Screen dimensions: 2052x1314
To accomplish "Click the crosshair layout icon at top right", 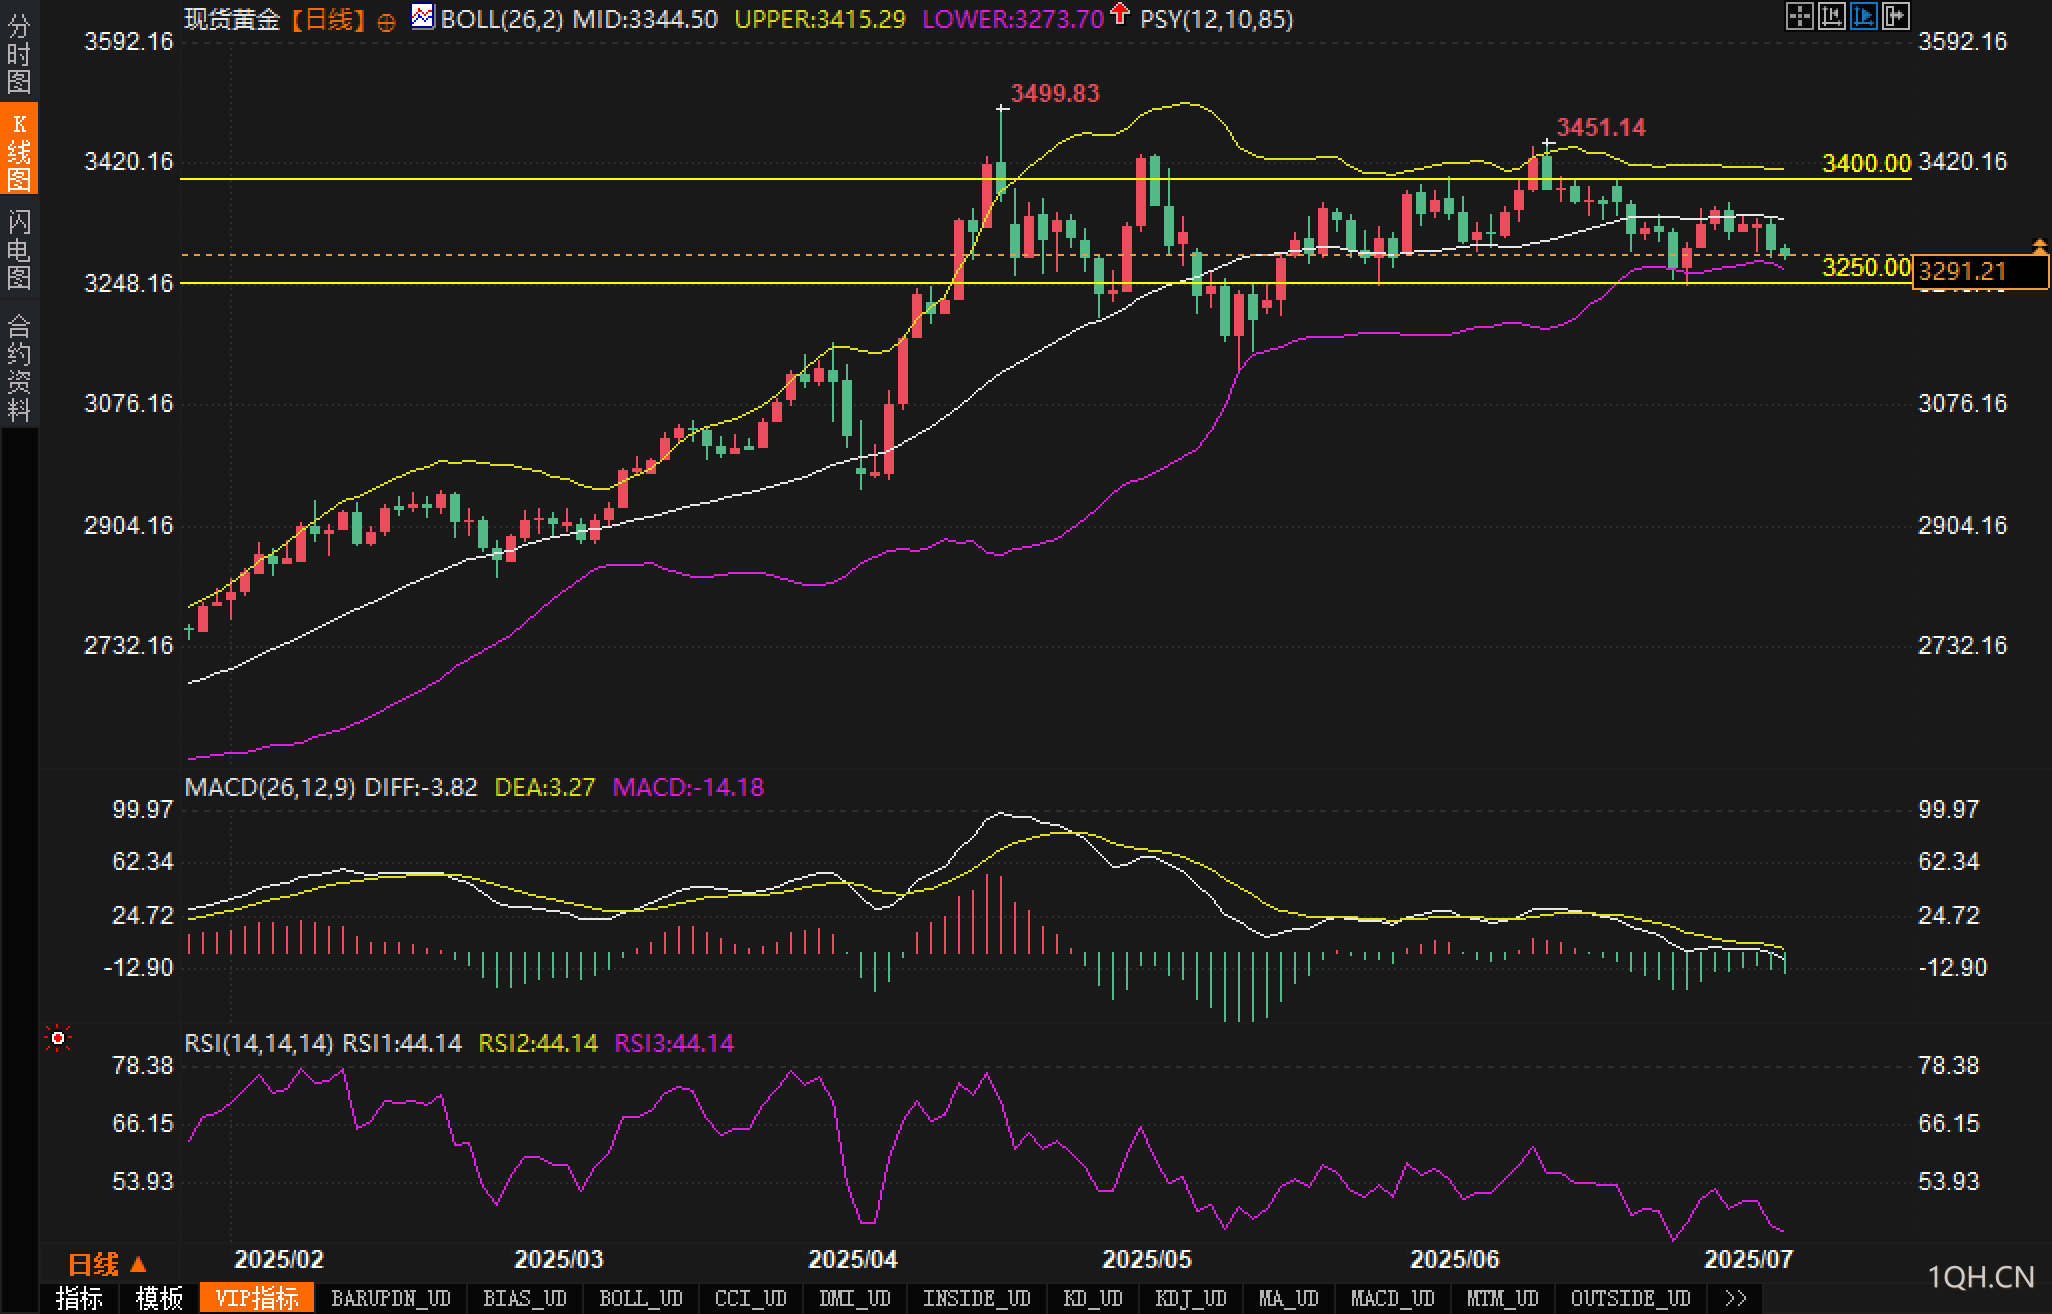I will point(1799,17).
